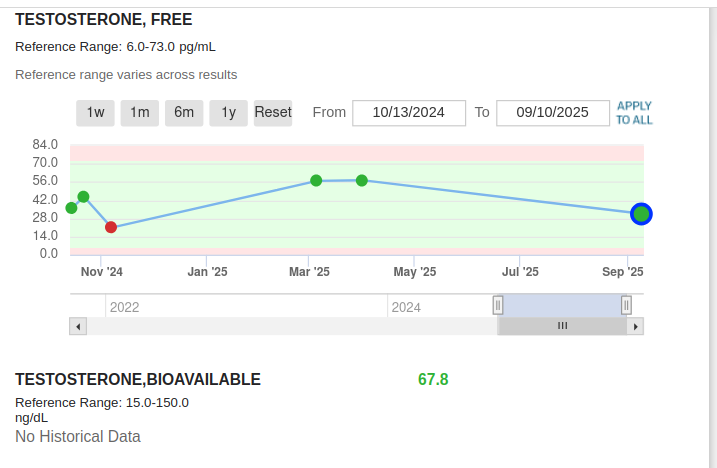Select the latest blue-outlined data point
This screenshot has height=468, width=717.
(642, 213)
